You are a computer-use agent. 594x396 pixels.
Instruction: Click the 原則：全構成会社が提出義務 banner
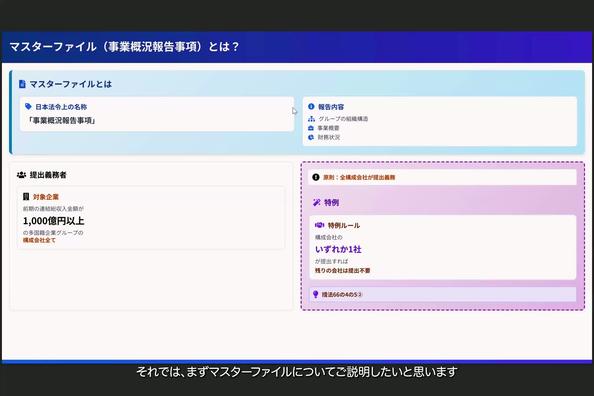pos(442,177)
